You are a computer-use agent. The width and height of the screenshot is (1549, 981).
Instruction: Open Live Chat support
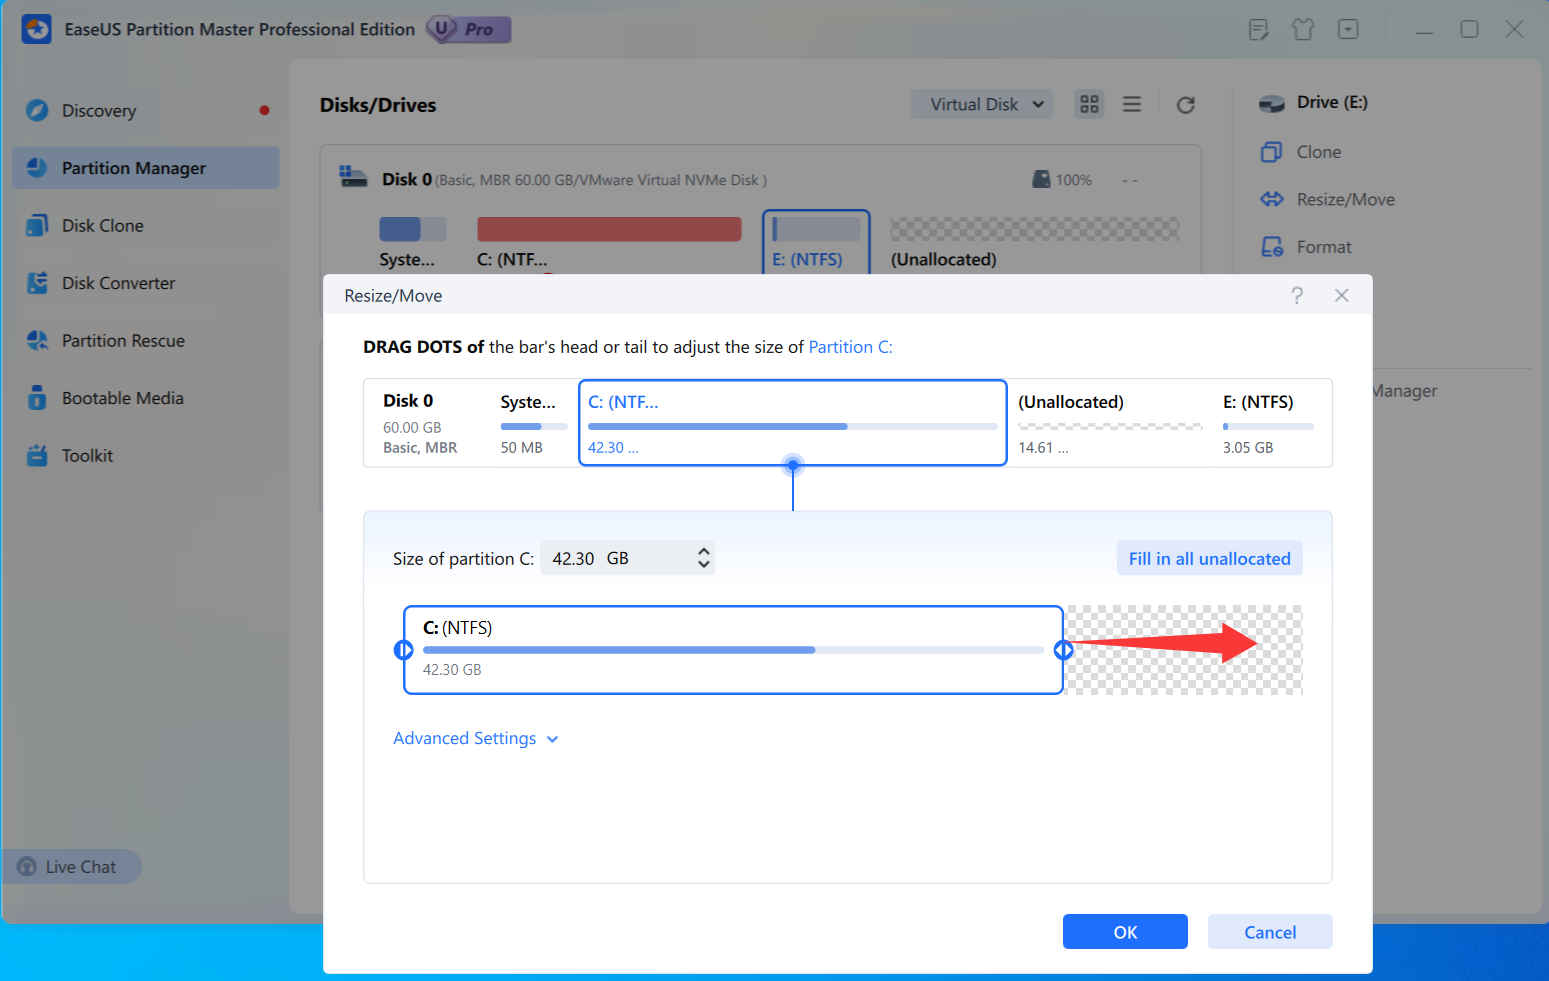click(70, 867)
